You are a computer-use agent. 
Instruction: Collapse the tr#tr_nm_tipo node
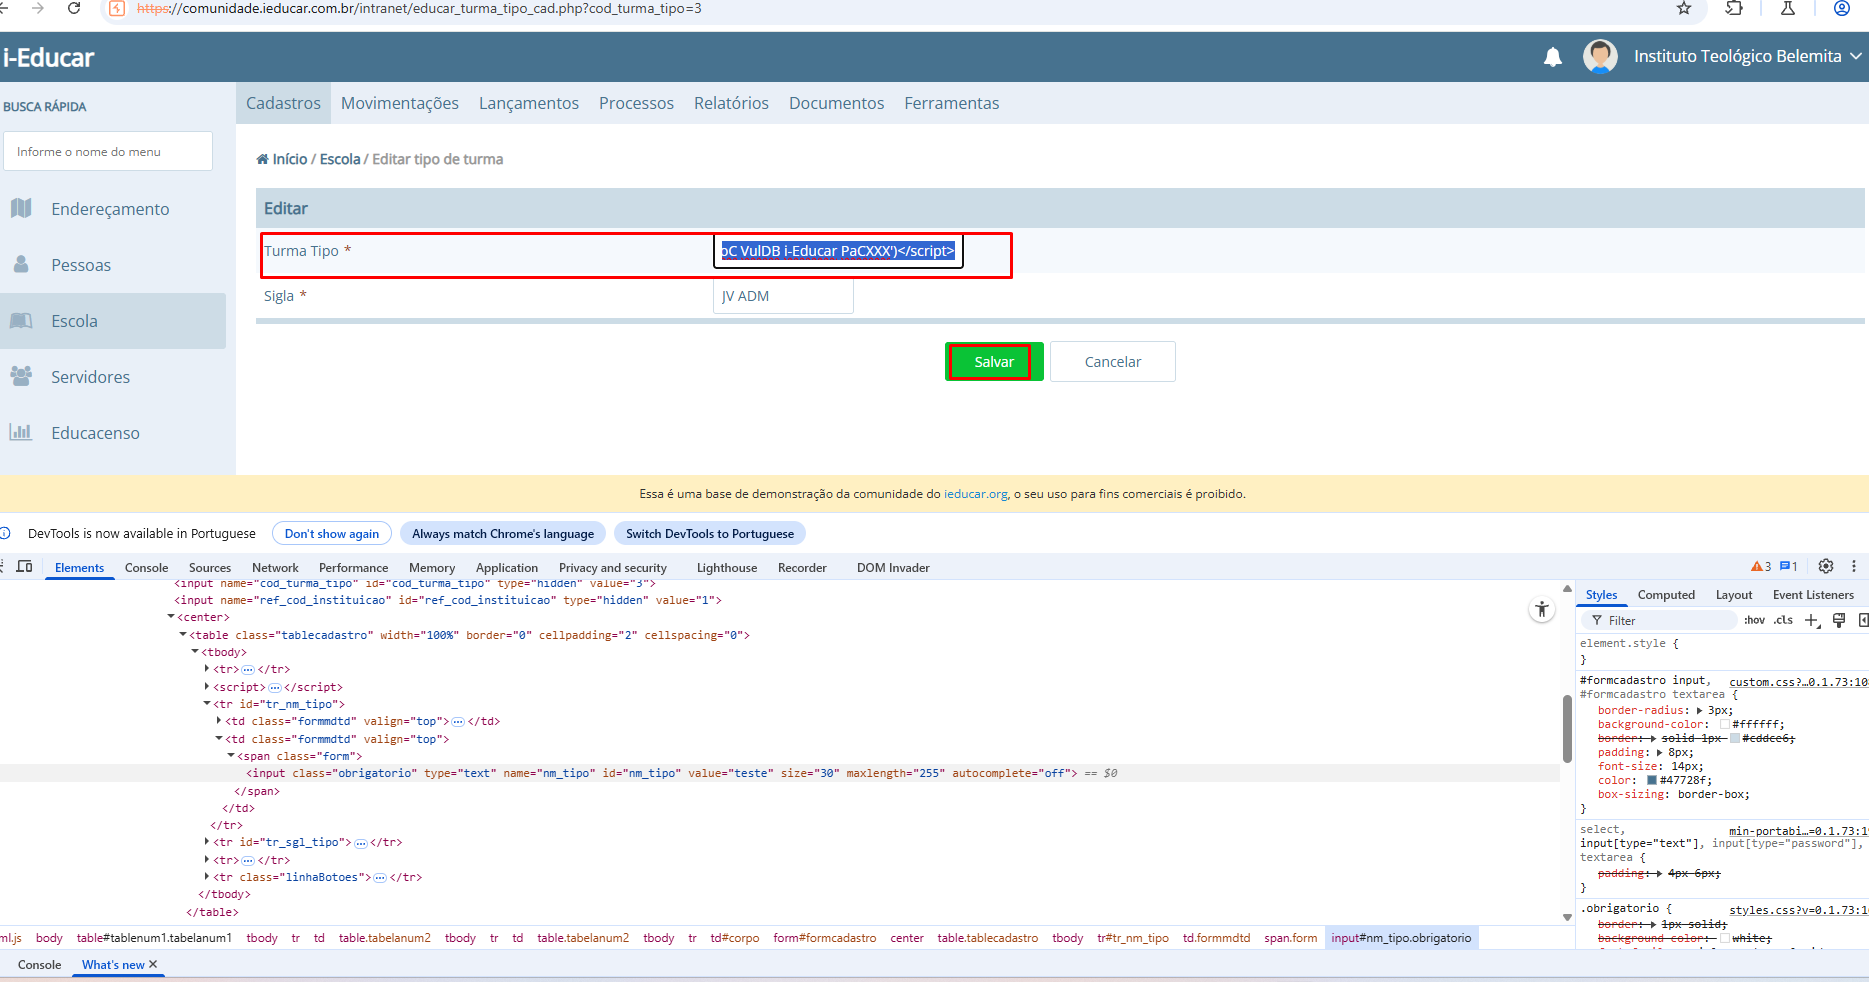[207, 703]
